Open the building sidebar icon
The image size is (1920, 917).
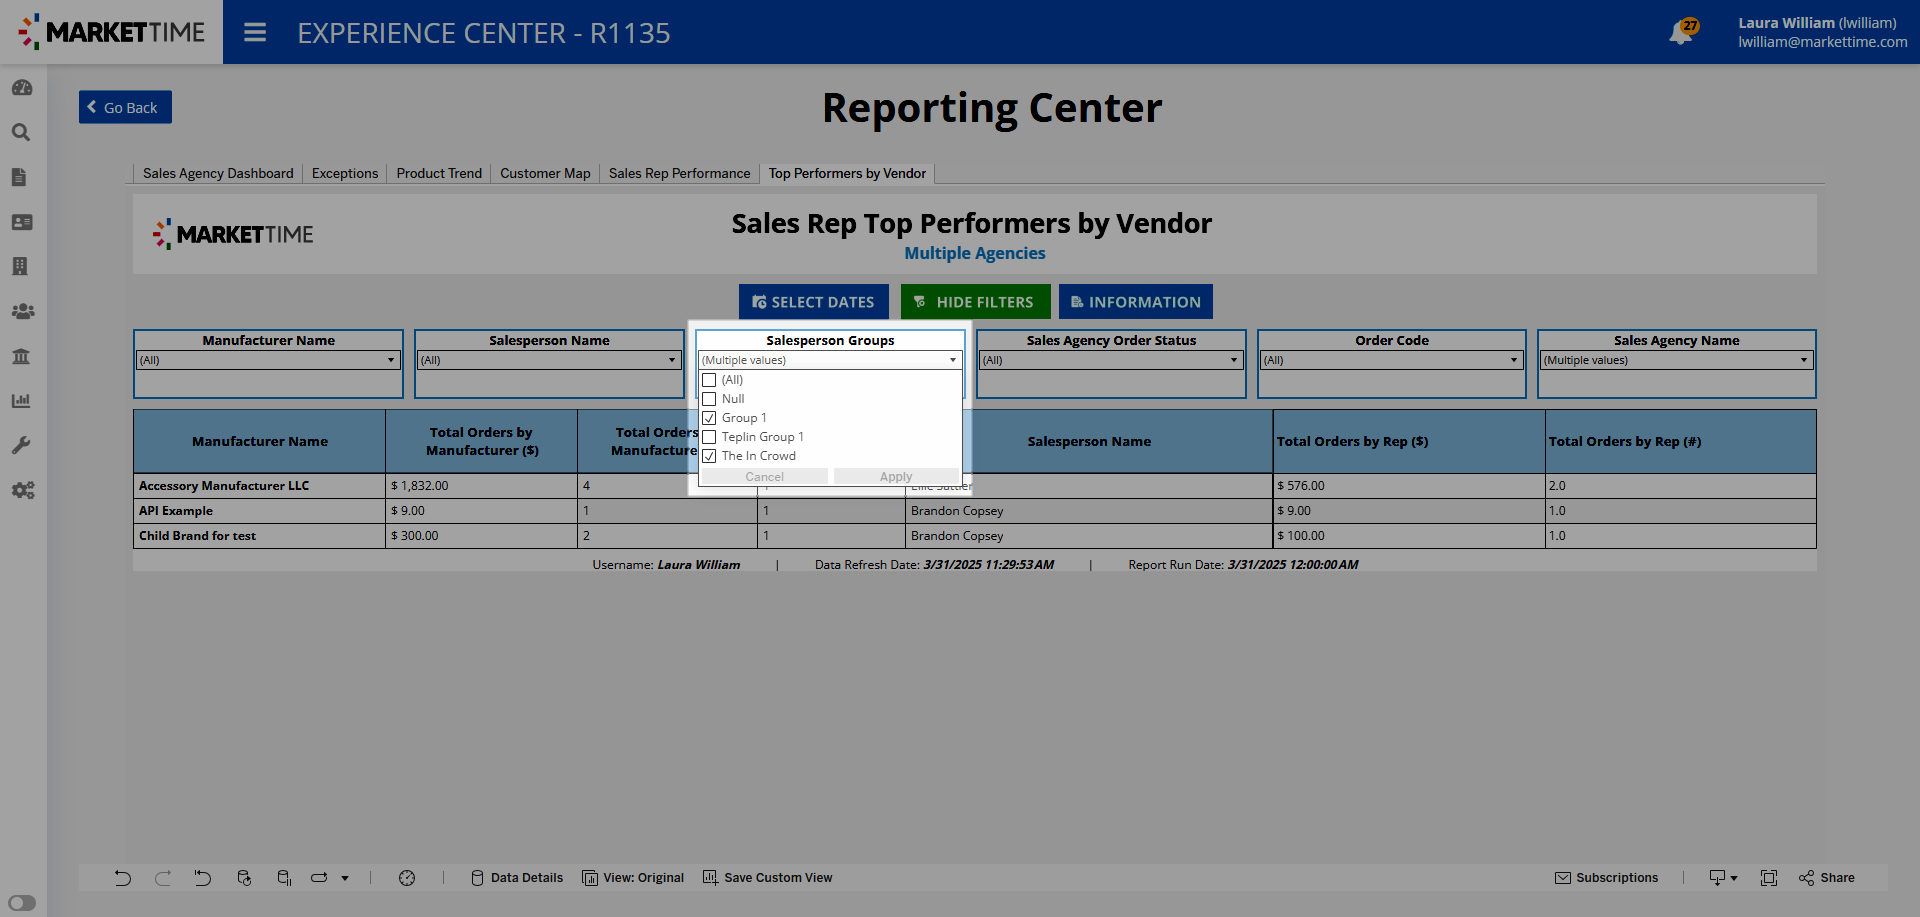point(20,266)
